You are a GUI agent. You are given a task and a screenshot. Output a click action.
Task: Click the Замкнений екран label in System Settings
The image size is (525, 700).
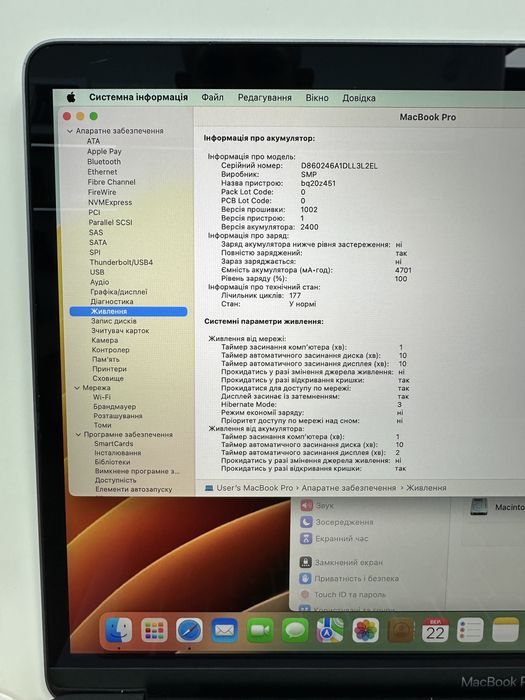tap(349, 562)
